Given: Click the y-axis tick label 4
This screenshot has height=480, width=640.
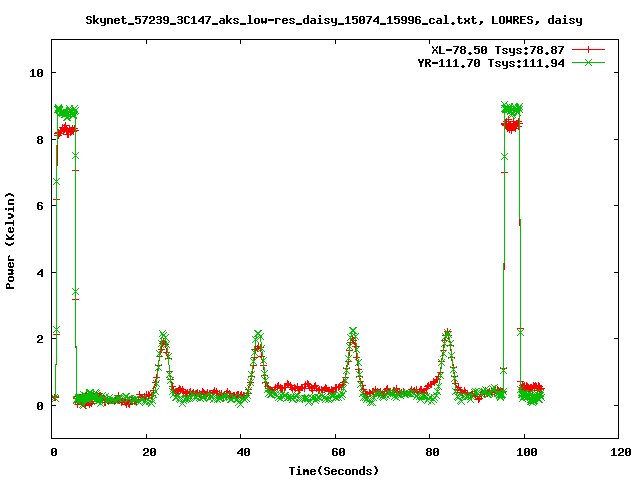Looking at the screenshot, I should 40,273.
